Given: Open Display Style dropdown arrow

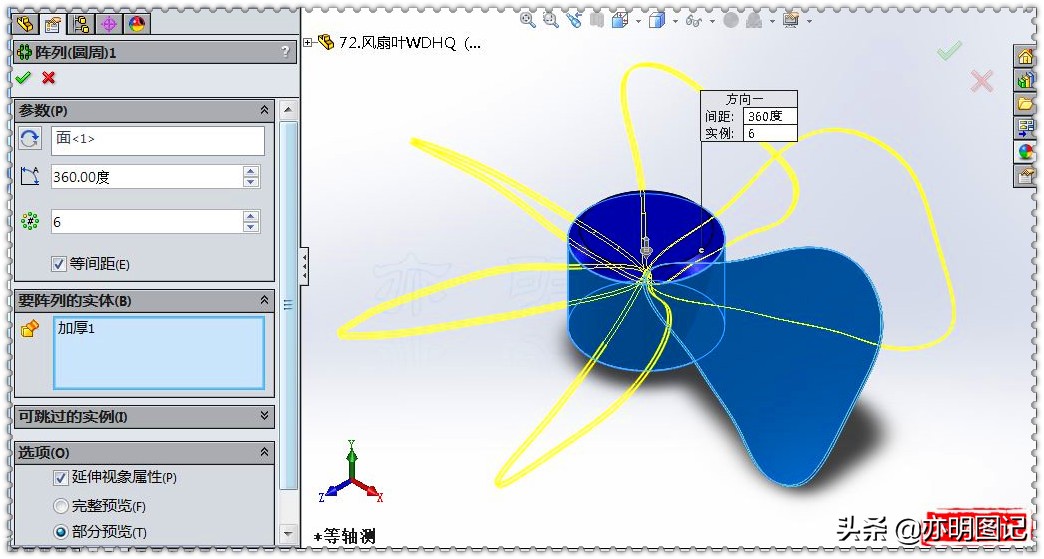Looking at the screenshot, I should pos(674,21).
